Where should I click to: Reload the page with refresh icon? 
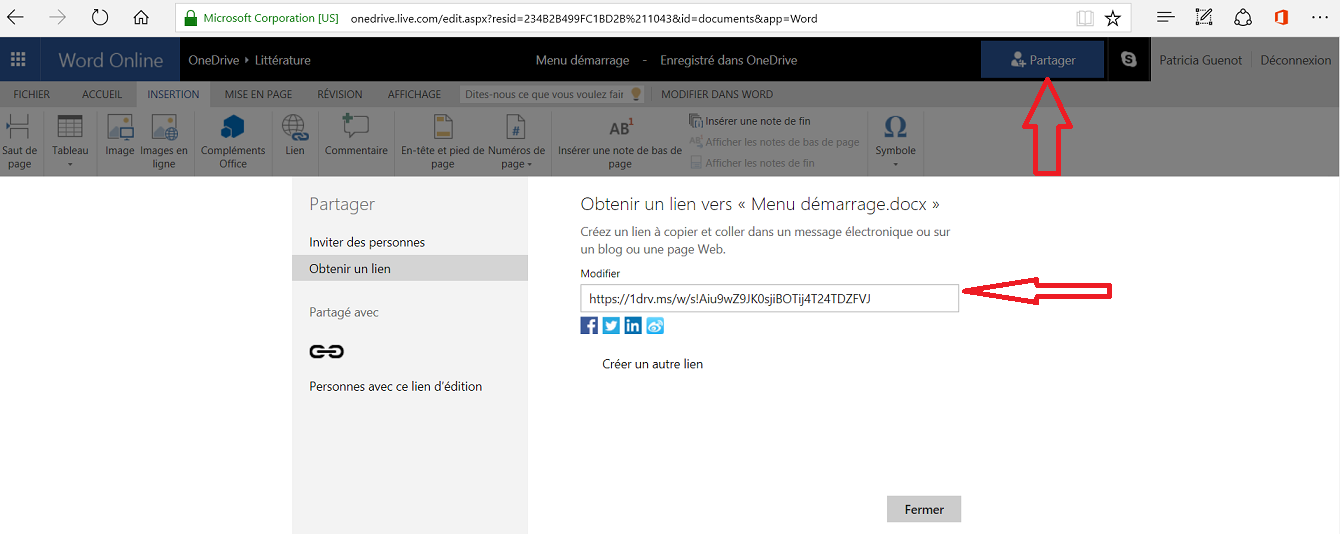click(x=100, y=18)
